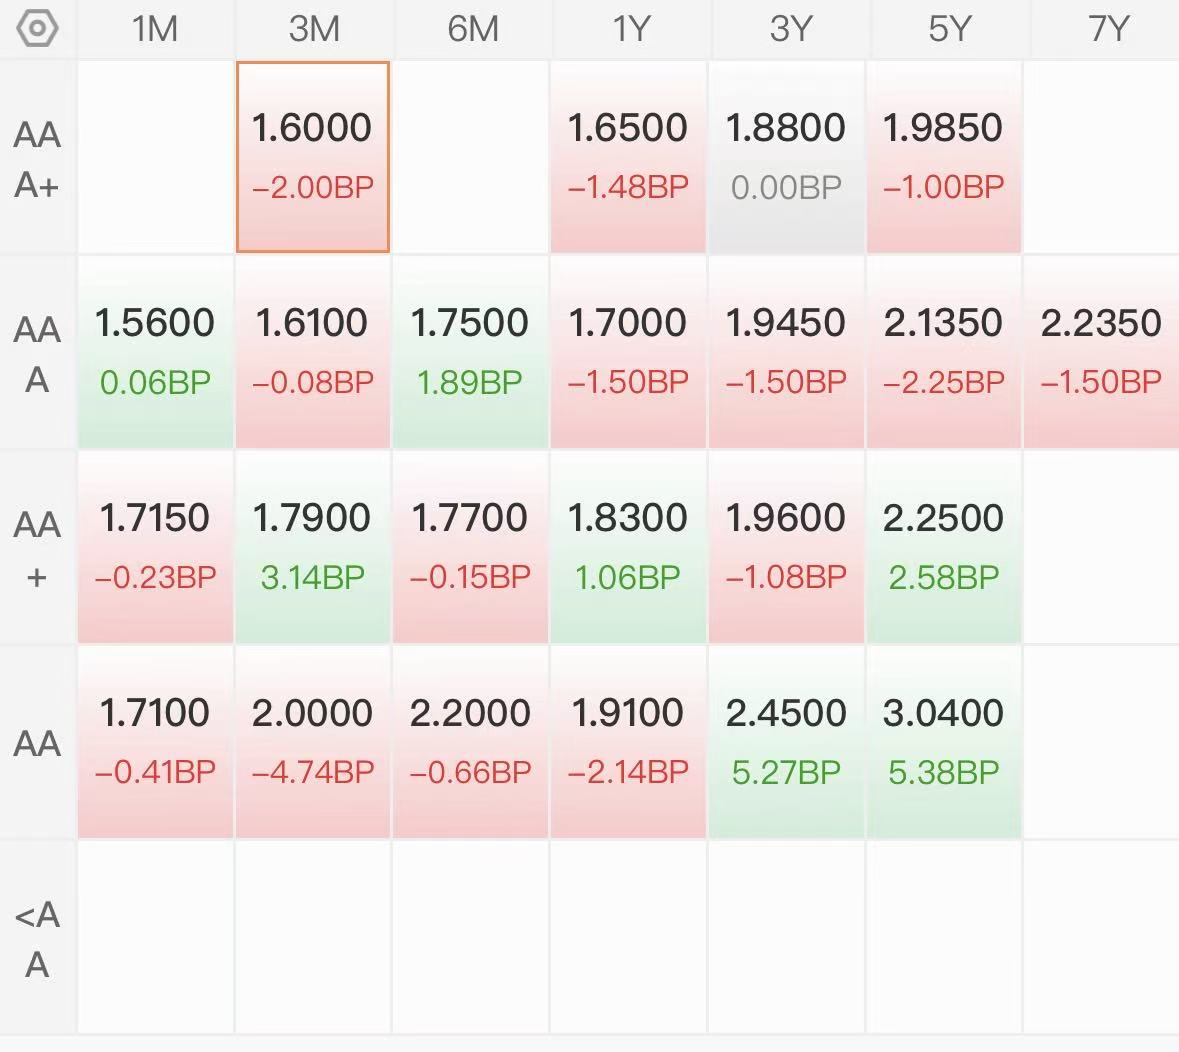The height and width of the screenshot is (1052, 1179).
Task: Select the AAA 7Y cell 2.2350
Action: tap(1101, 352)
